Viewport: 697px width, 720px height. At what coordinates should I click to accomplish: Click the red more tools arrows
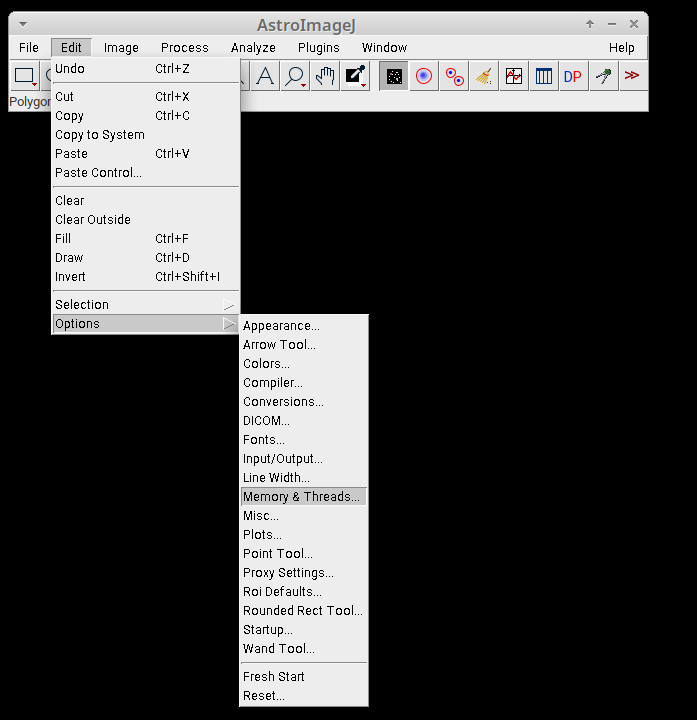[633, 75]
